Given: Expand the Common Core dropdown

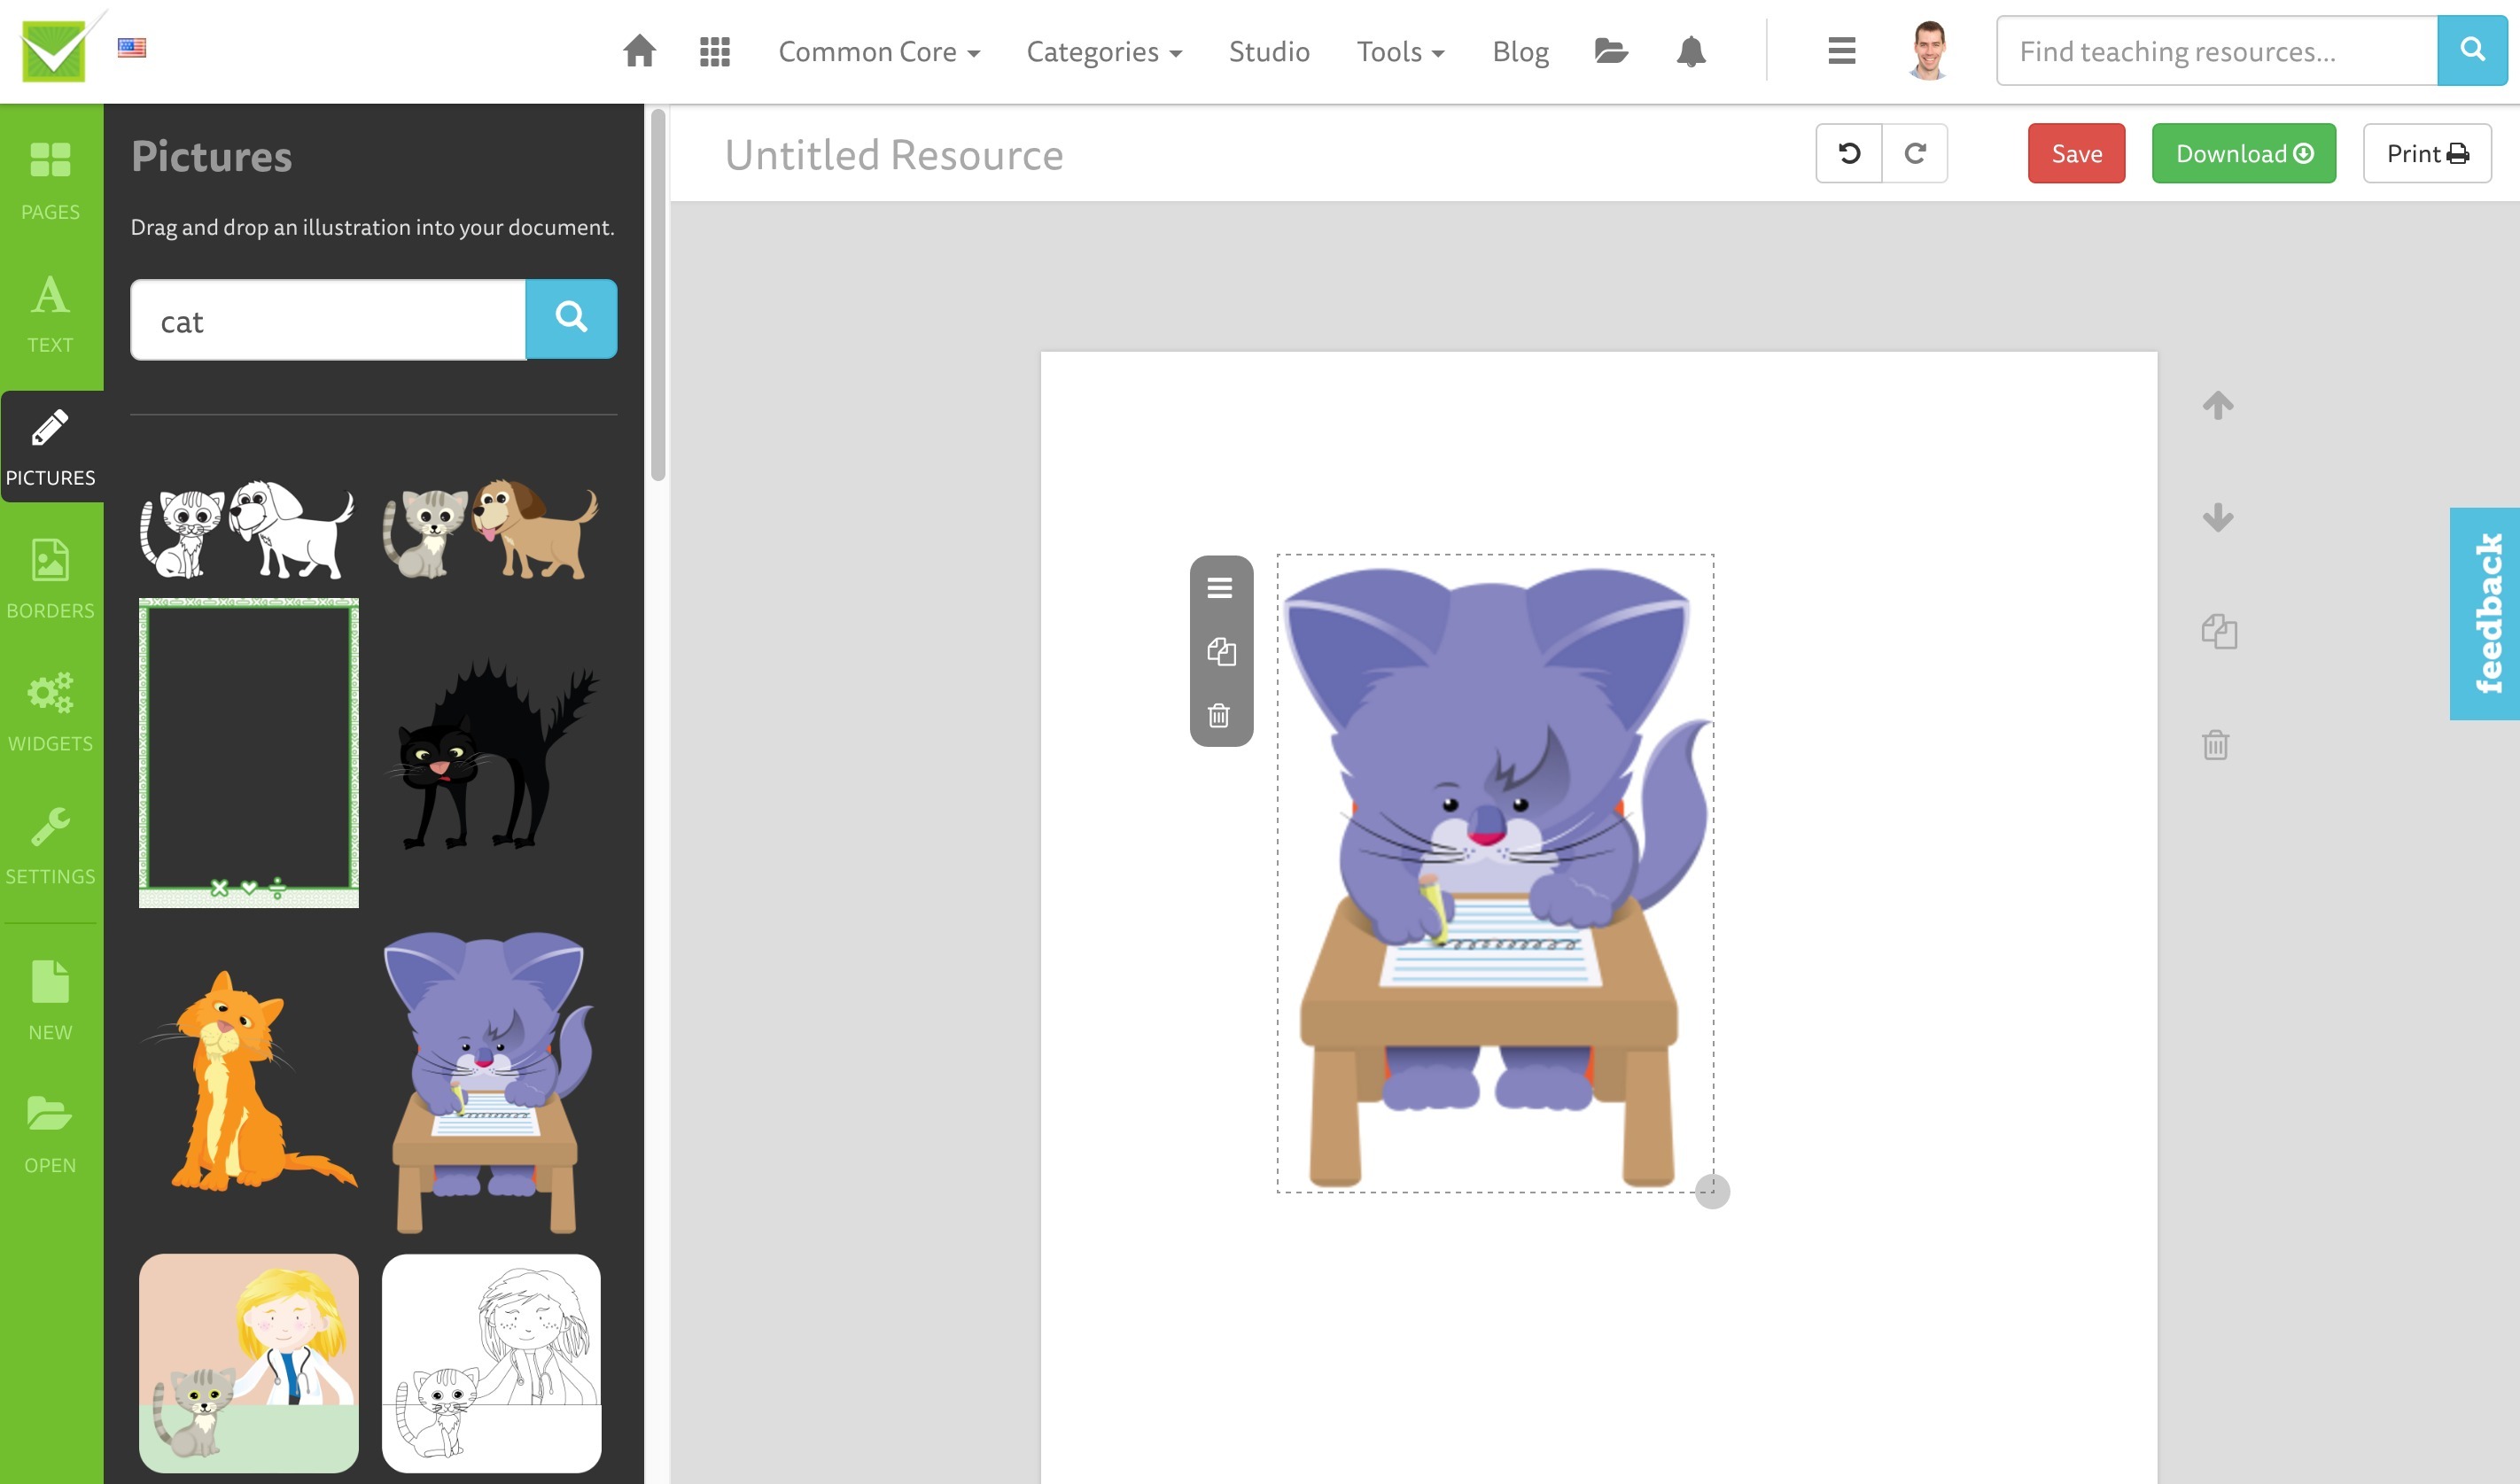Looking at the screenshot, I should [879, 51].
